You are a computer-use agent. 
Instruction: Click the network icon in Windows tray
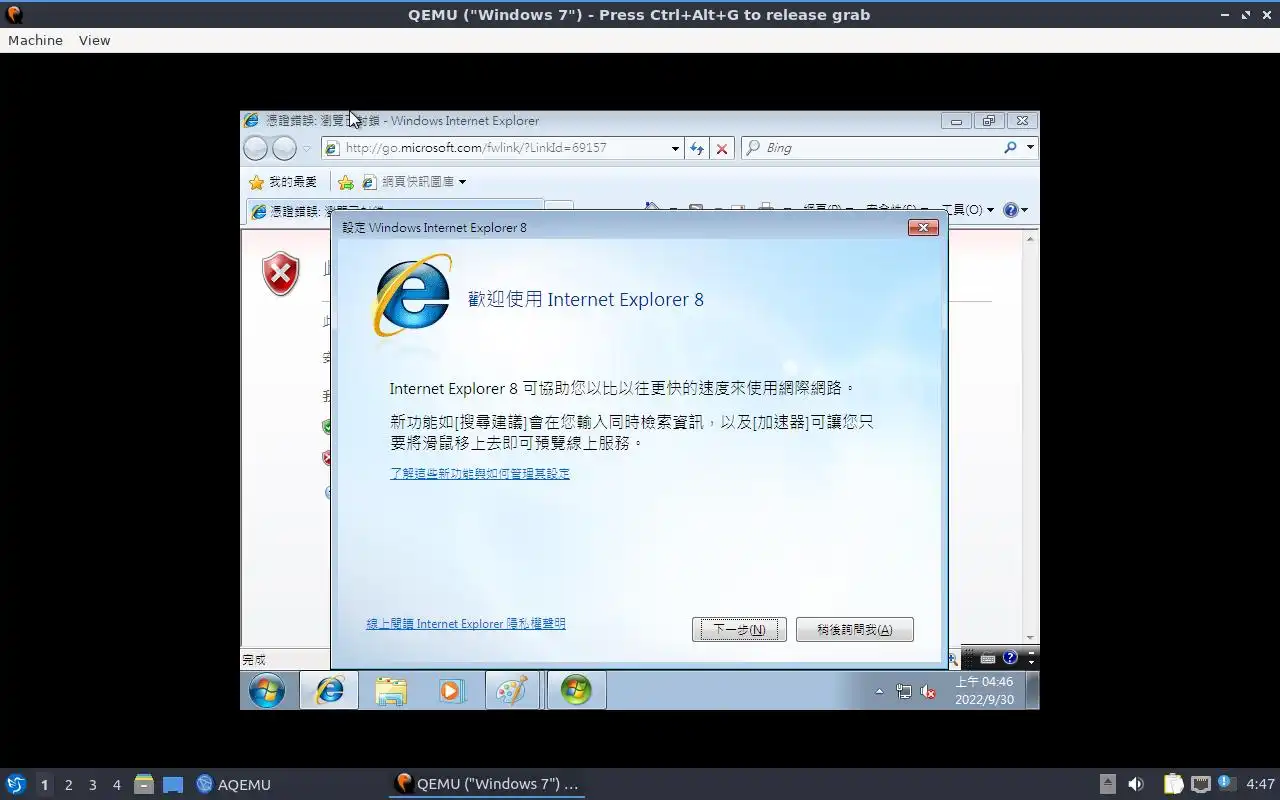(x=904, y=691)
